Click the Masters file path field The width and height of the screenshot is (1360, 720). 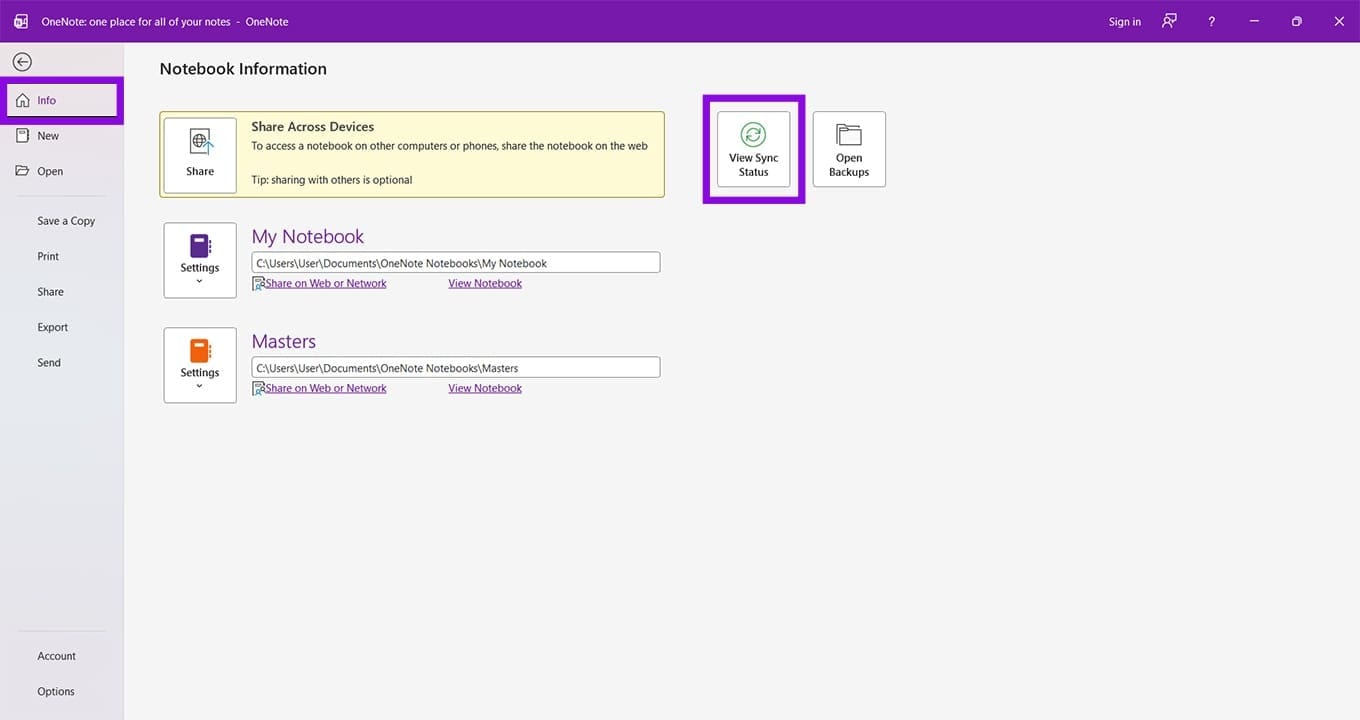[456, 368]
